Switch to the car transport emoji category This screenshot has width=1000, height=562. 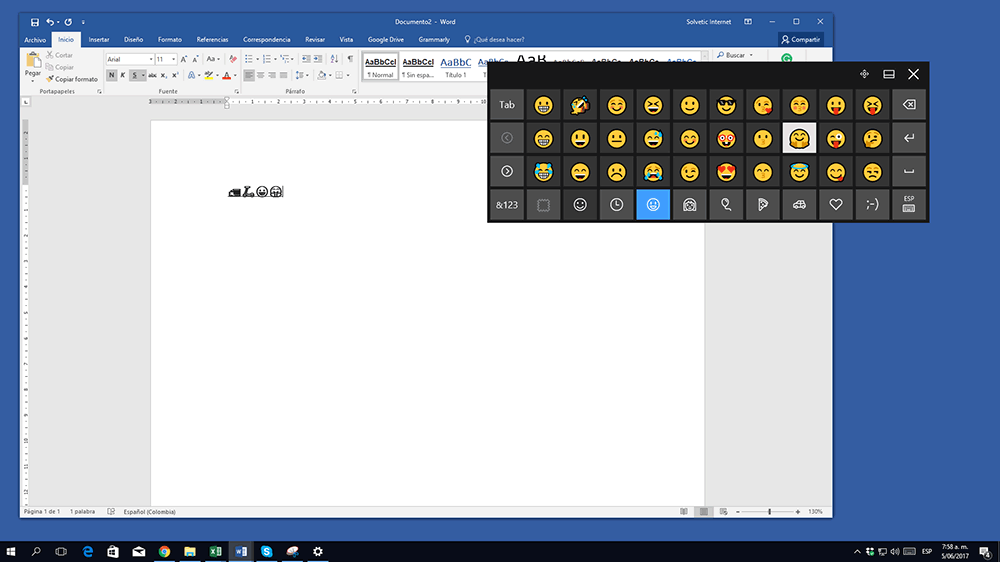[x=799, y=205]
